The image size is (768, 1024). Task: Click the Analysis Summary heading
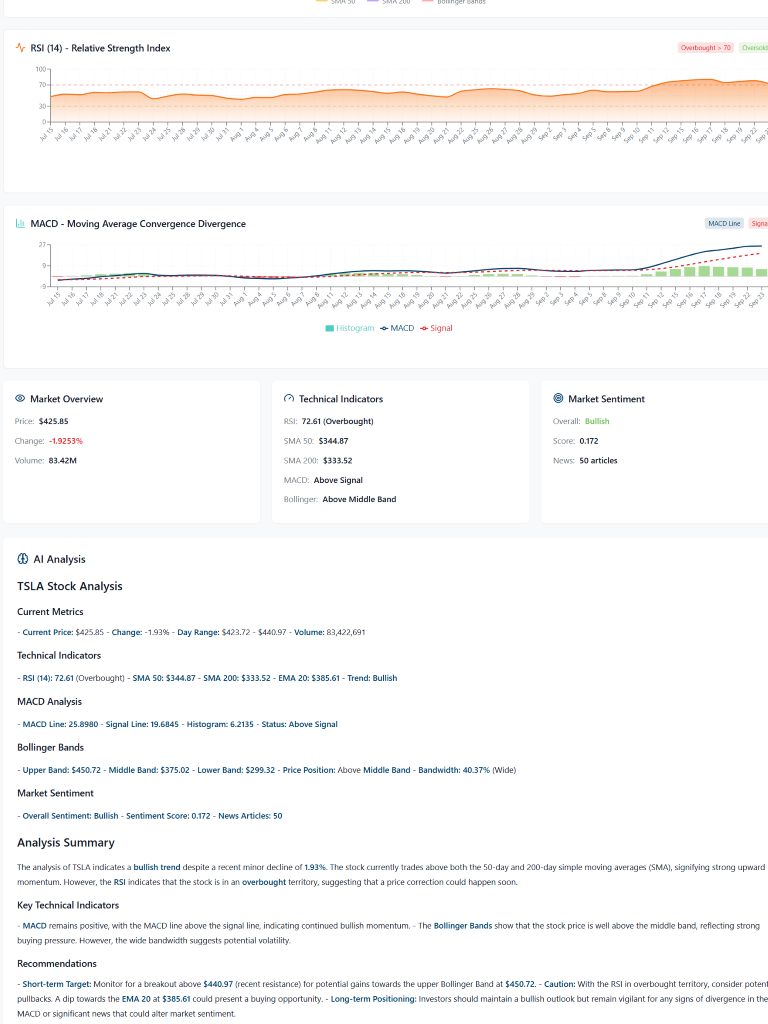[66, 842]
